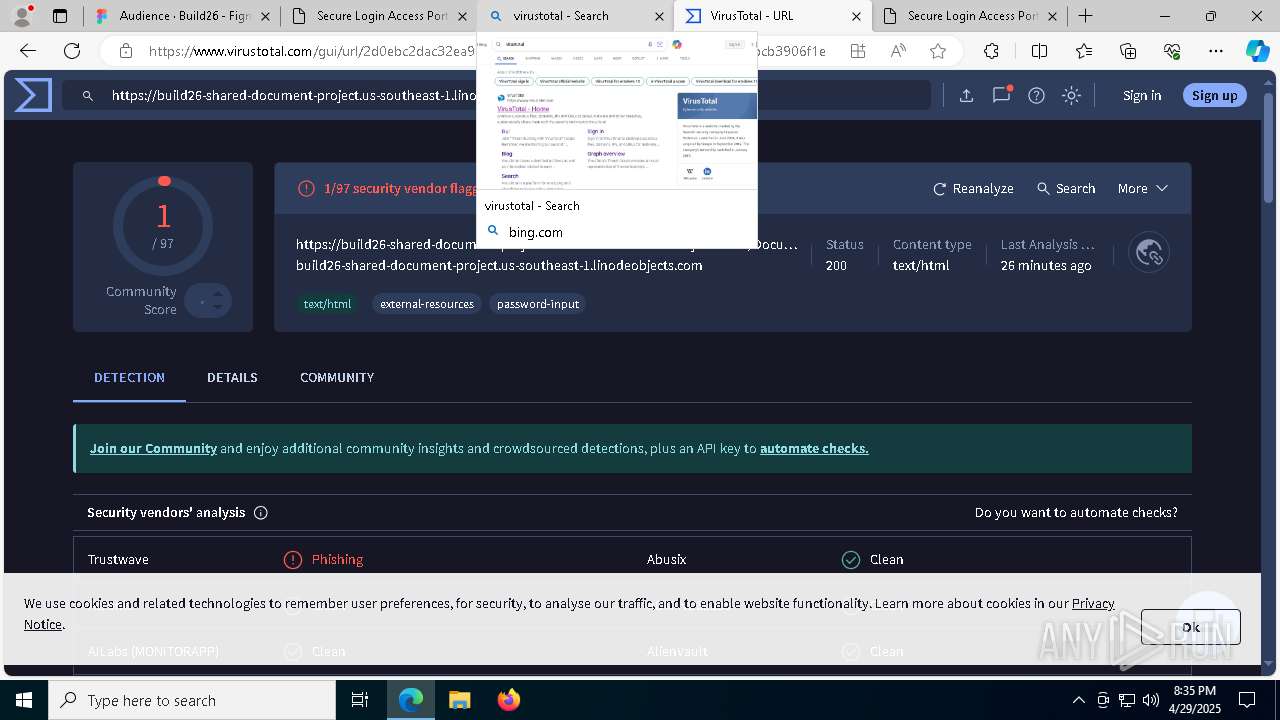Click the virustotal search tab preview thumbnail
Image resolution: width=1280 pixels, height=720 pixels.
click(x=617, y=112)
